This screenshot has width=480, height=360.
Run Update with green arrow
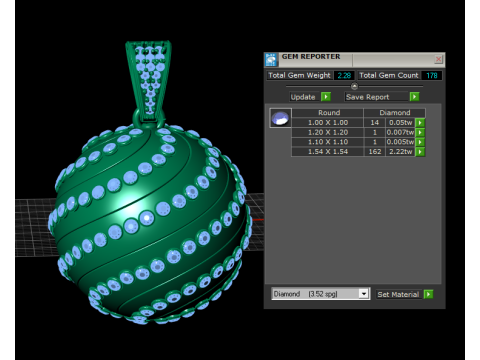326,97
